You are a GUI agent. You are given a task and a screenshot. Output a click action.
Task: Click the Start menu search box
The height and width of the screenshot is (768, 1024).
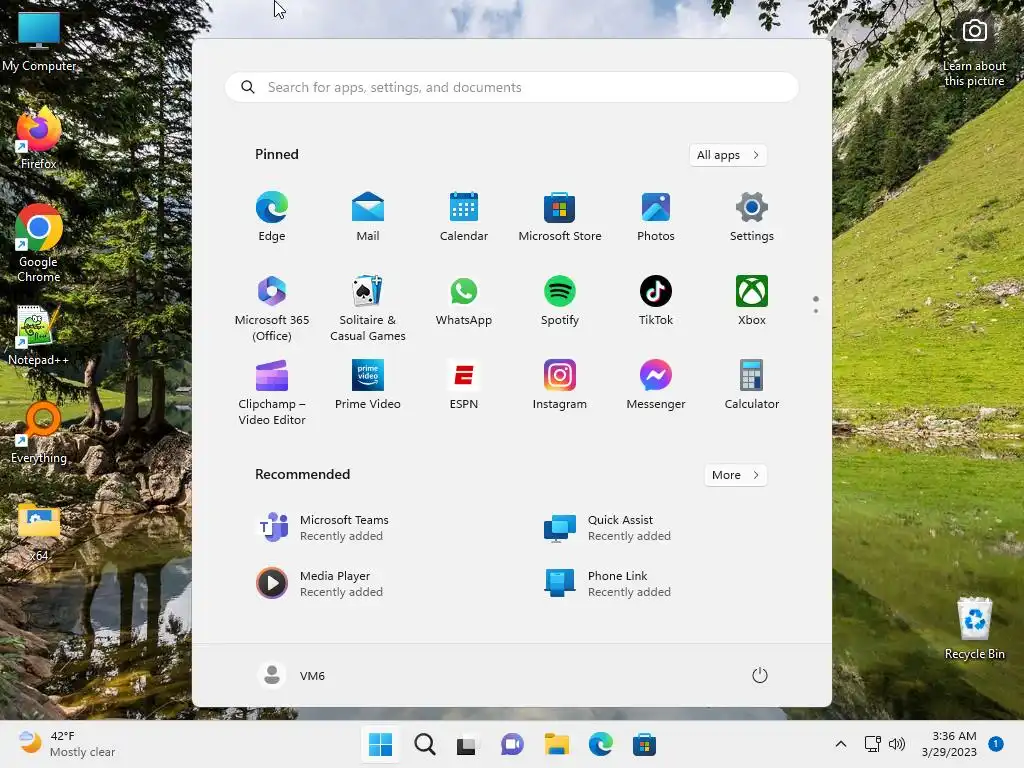pos(511,87)
